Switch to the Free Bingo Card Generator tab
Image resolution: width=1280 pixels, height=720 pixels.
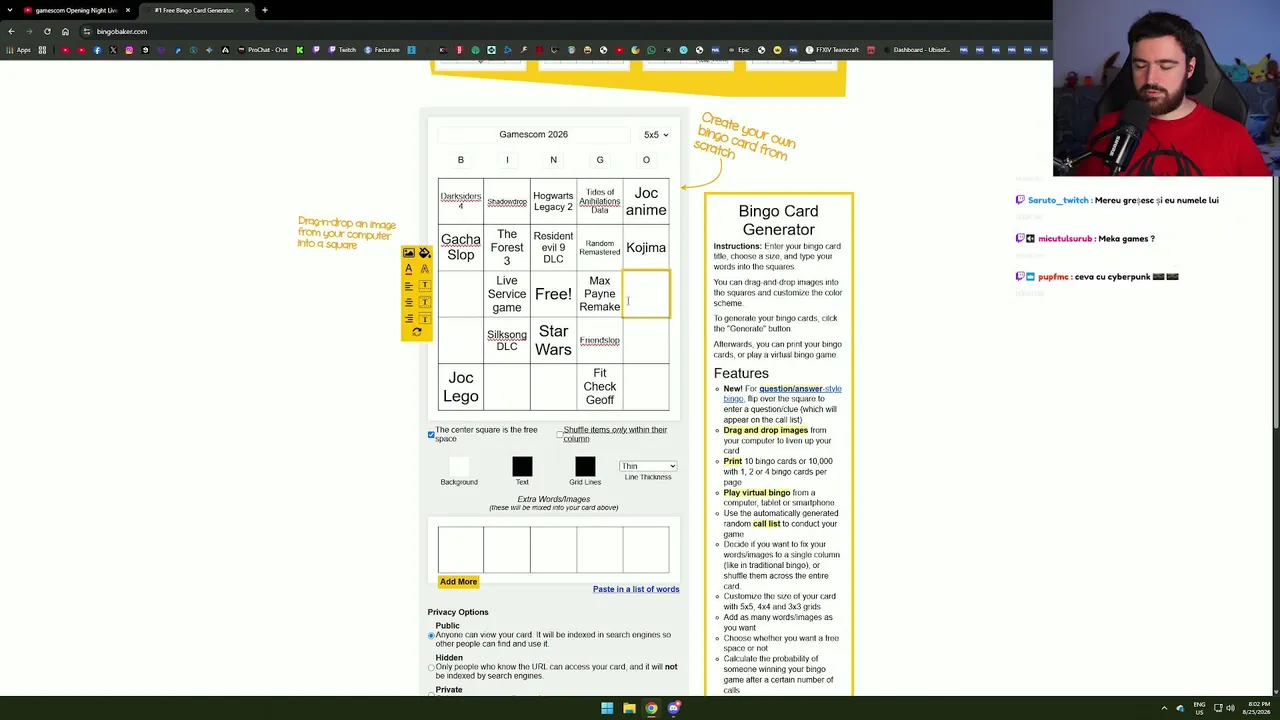point(195,10)
